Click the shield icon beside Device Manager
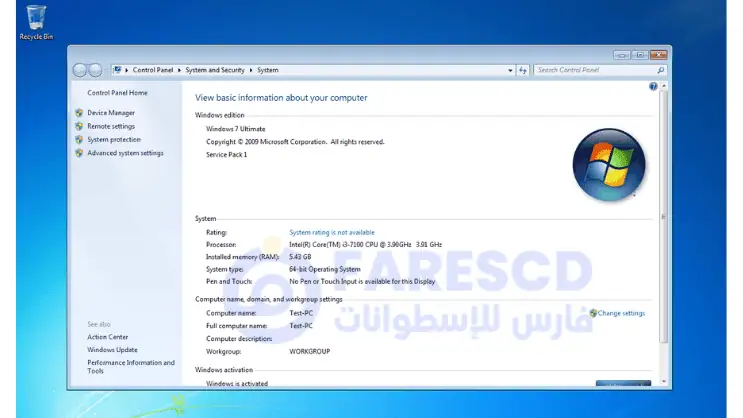The width and height of the screenshot is (743, 418). [79, 113]
